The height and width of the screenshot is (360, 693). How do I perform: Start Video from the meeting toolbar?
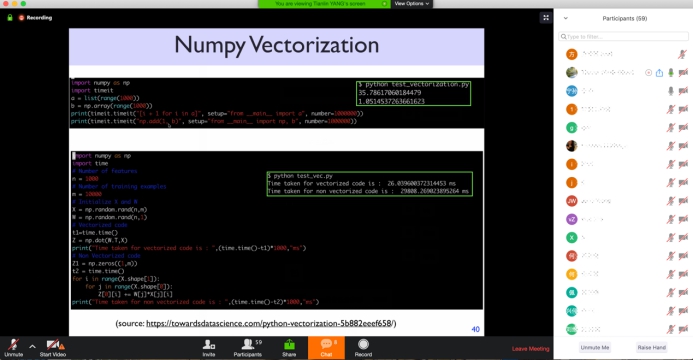pos(53,348)
